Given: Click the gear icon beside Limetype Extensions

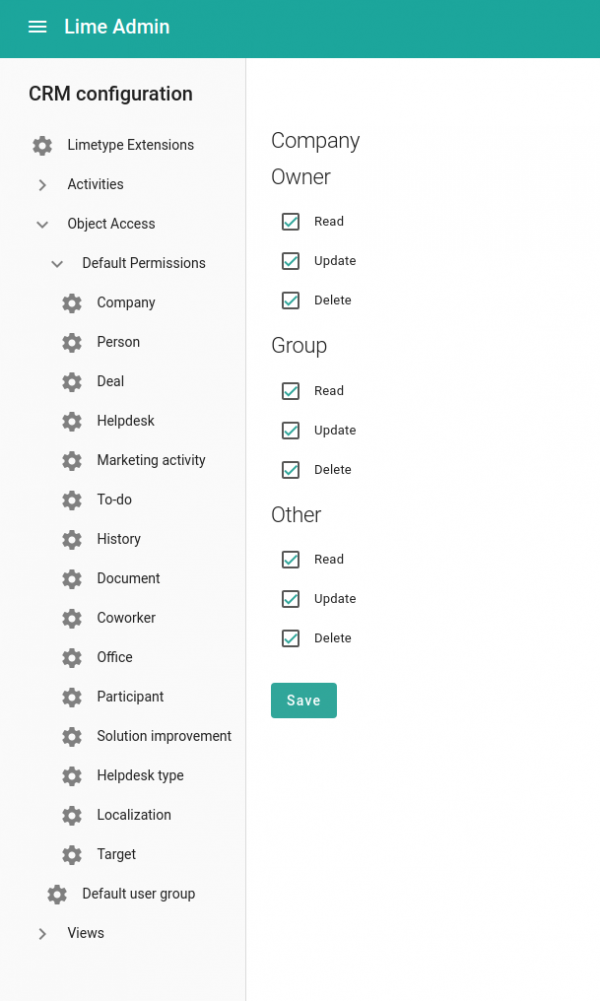Looking at the screenshot, I should (x=42, y=145).
